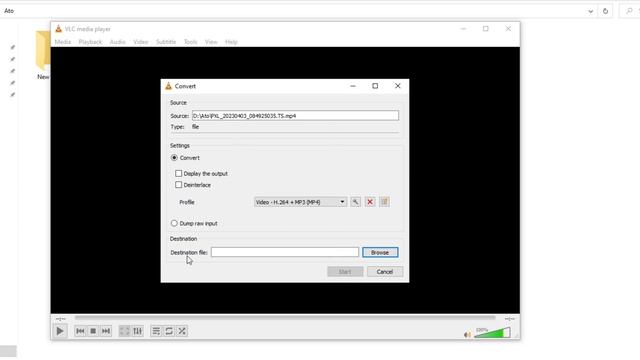This screenshot has height=360, width=640.
Task: Click the Source path field
Action: click(x=296, y=116)
